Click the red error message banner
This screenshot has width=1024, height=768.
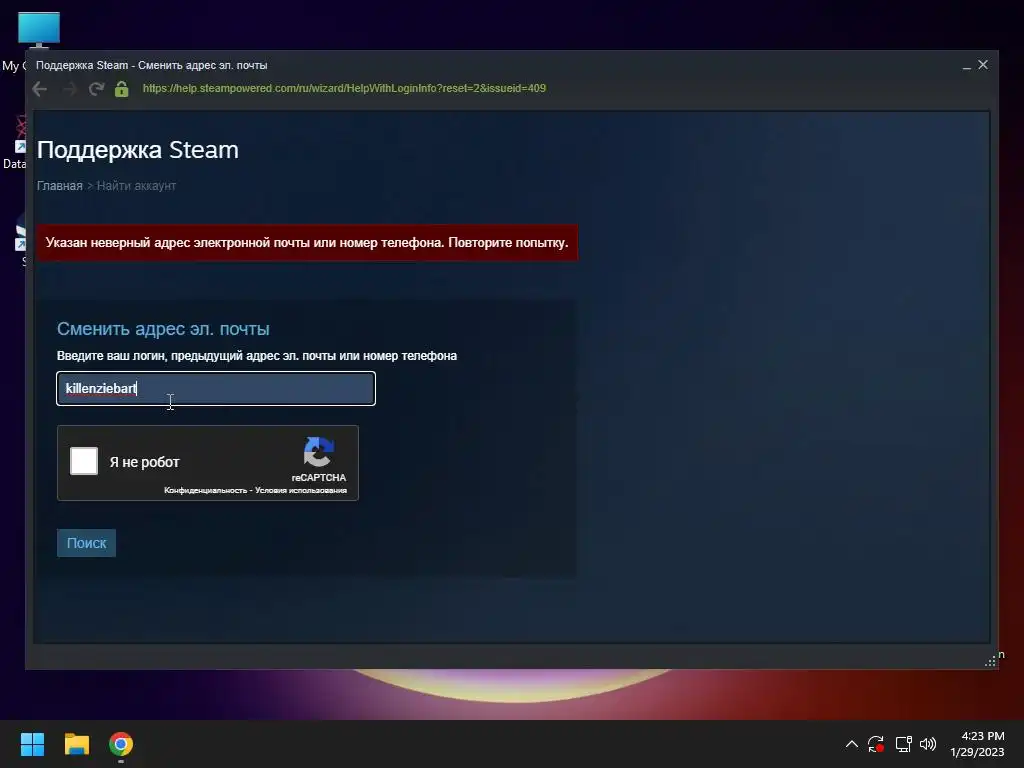(x=307, y=243)
